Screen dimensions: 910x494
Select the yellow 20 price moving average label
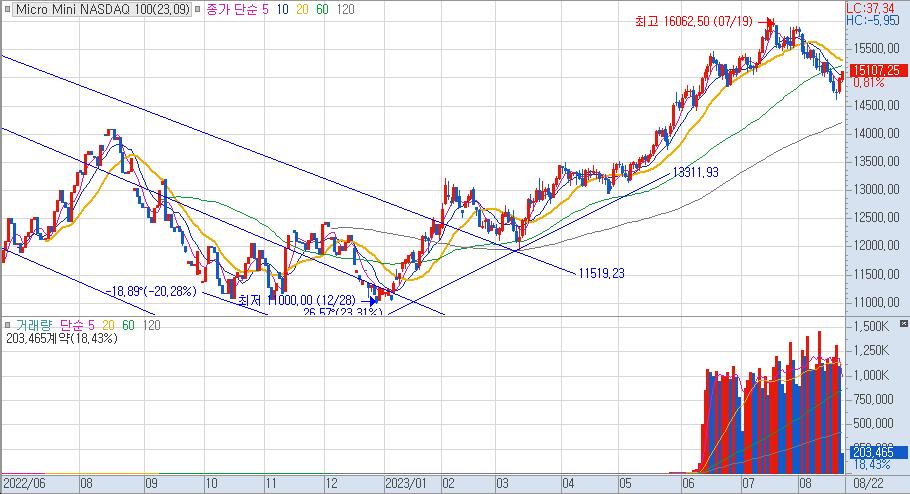pyautogui.click(x=302, y=10)
